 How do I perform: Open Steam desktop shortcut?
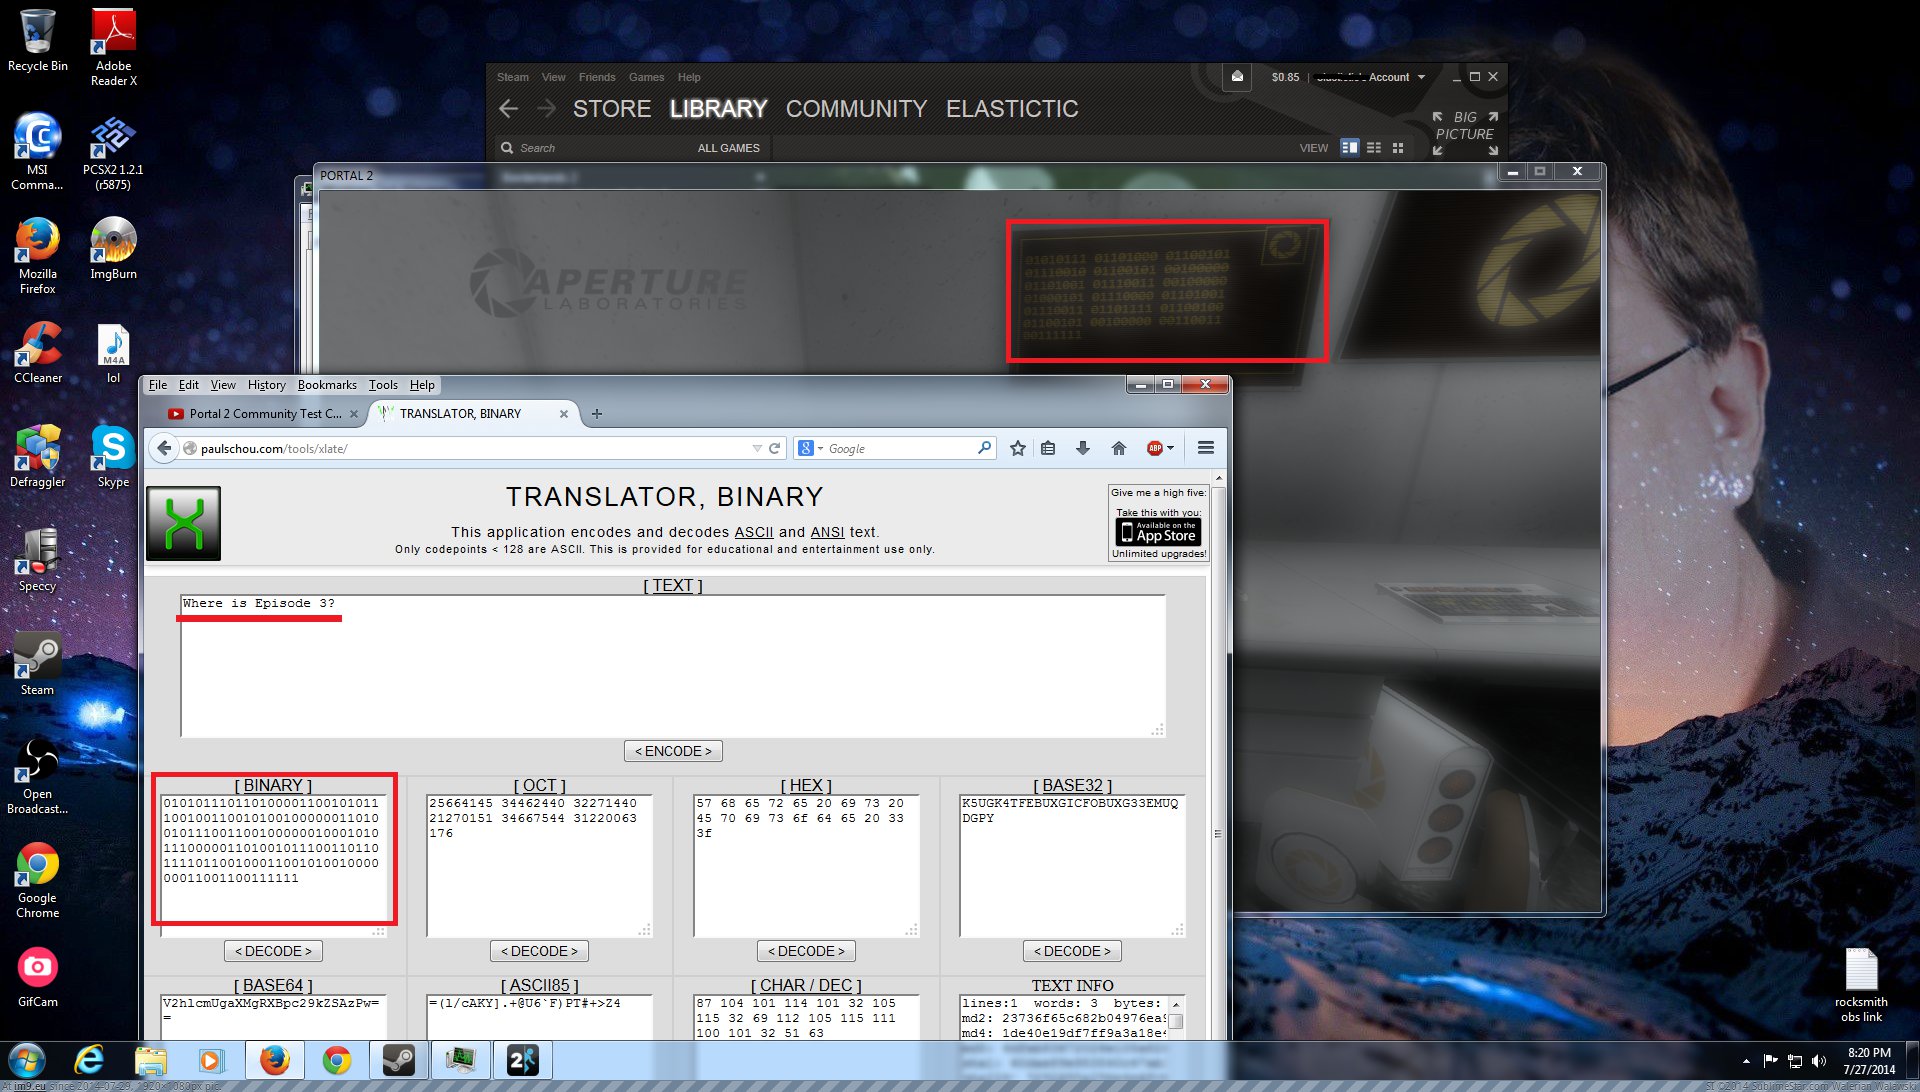pyautogui.click(x=37, y=664)
